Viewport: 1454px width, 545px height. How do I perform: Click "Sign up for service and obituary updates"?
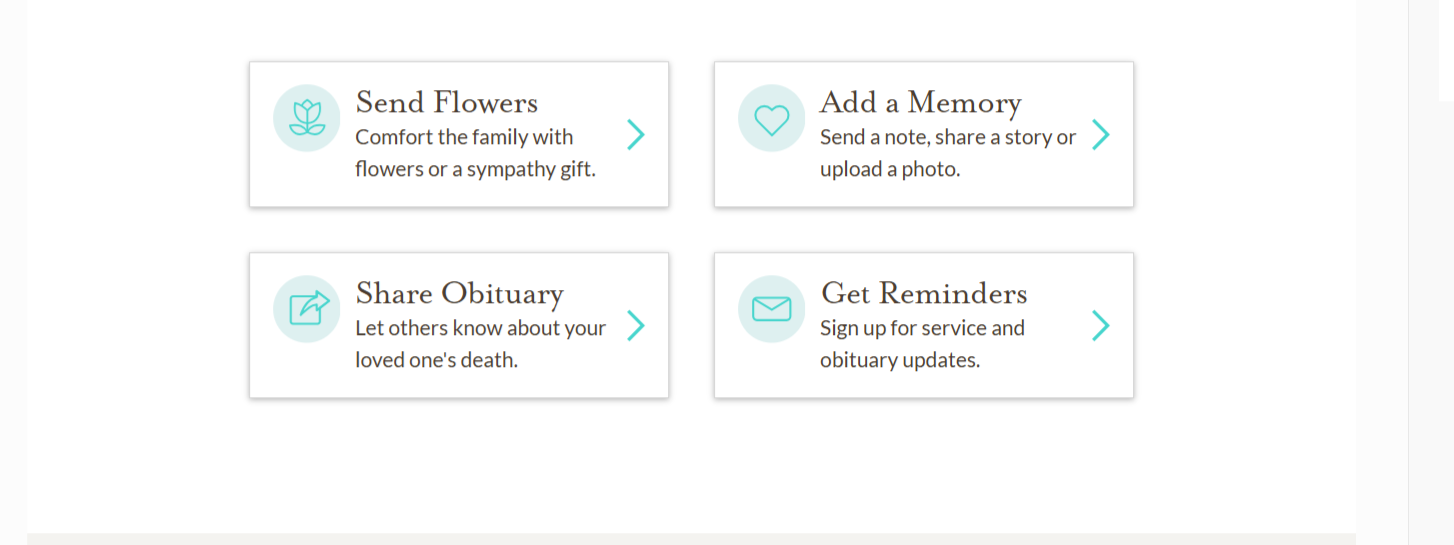pos(922,344)
